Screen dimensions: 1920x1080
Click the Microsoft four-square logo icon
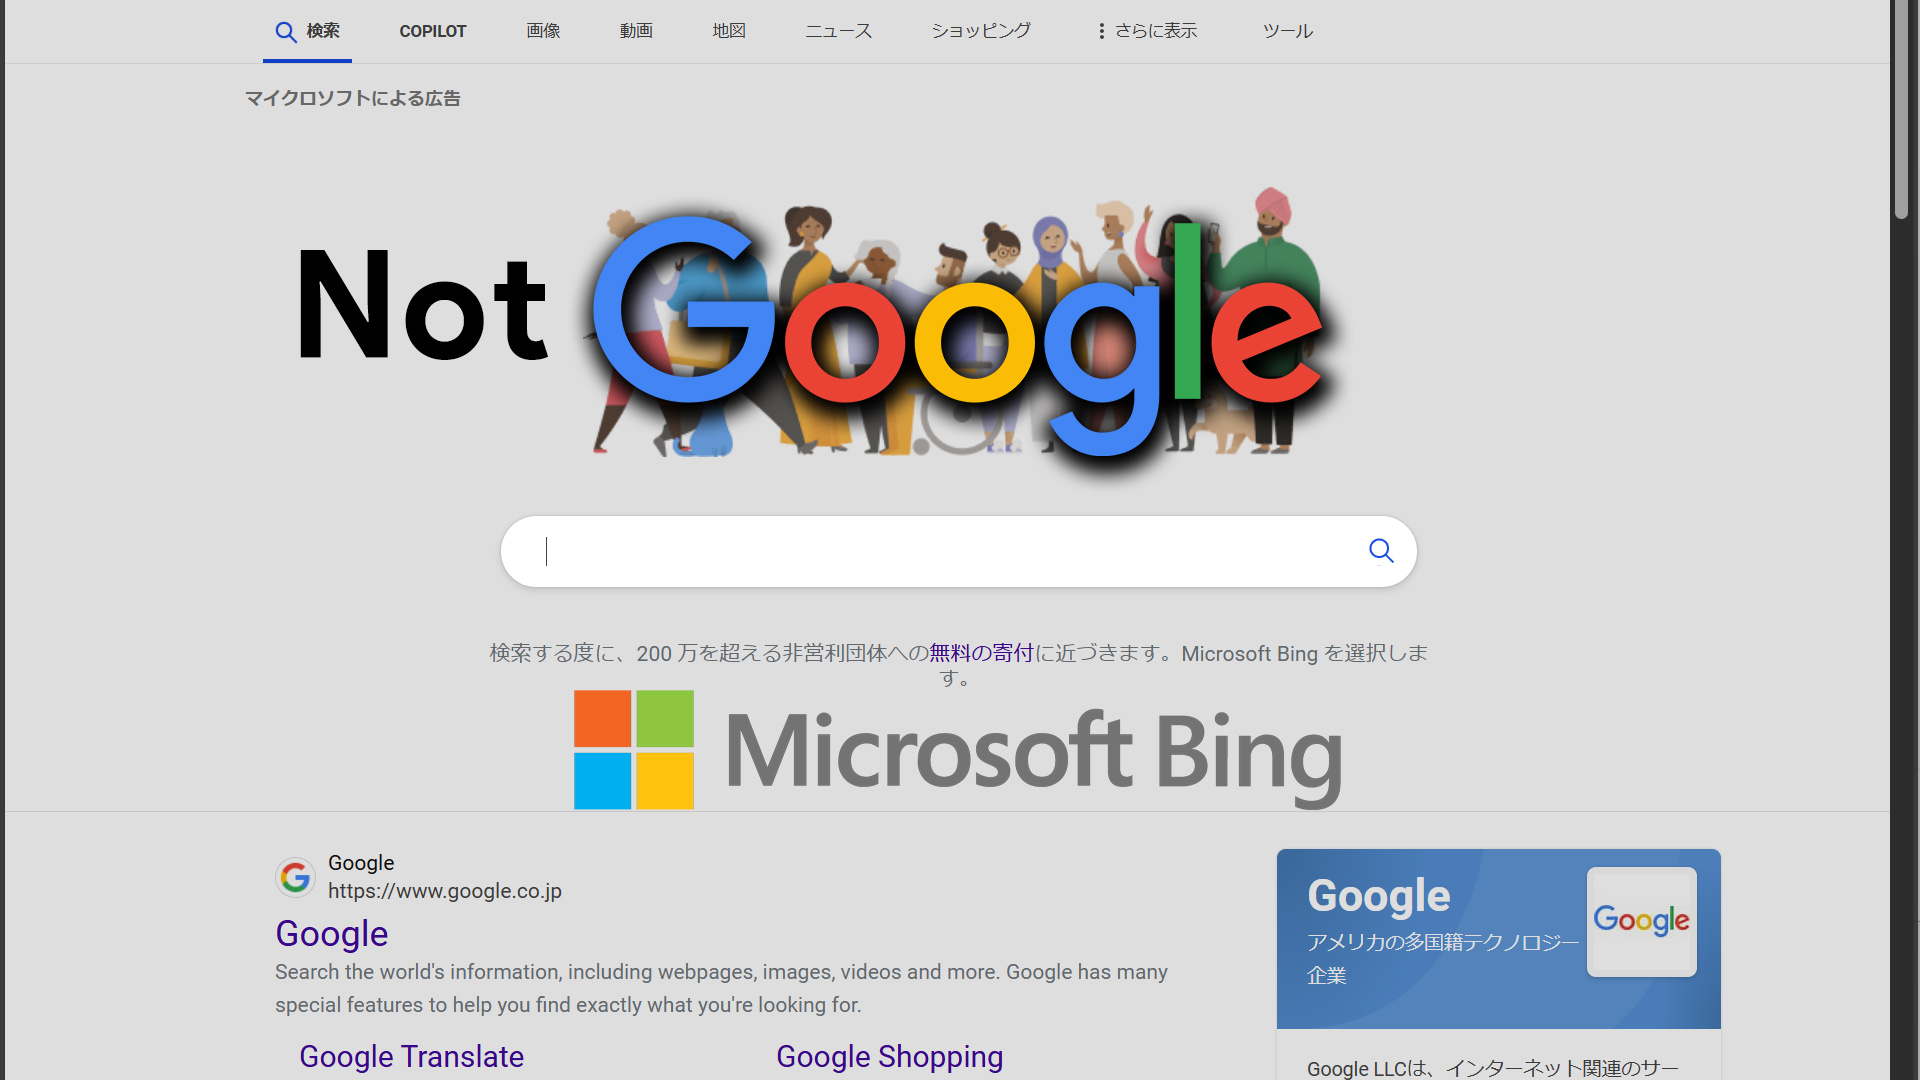click(x=634, y=750)
